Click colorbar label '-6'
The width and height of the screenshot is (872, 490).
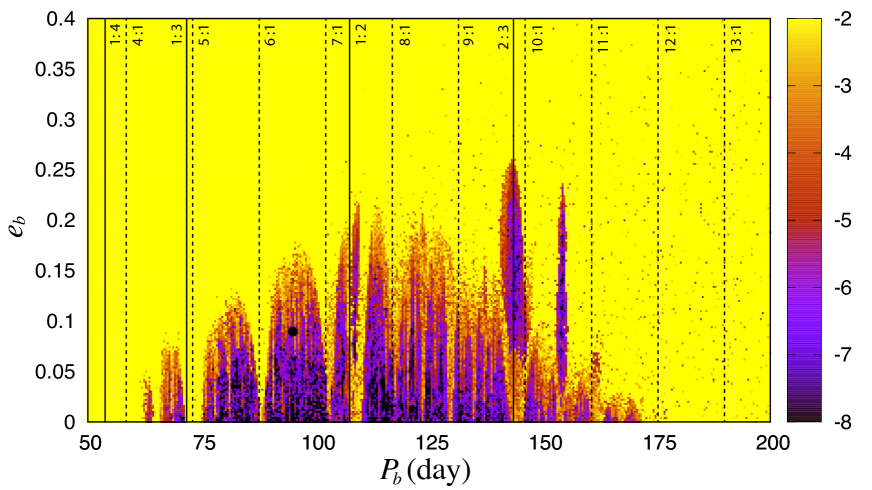[x=843, y=288]
